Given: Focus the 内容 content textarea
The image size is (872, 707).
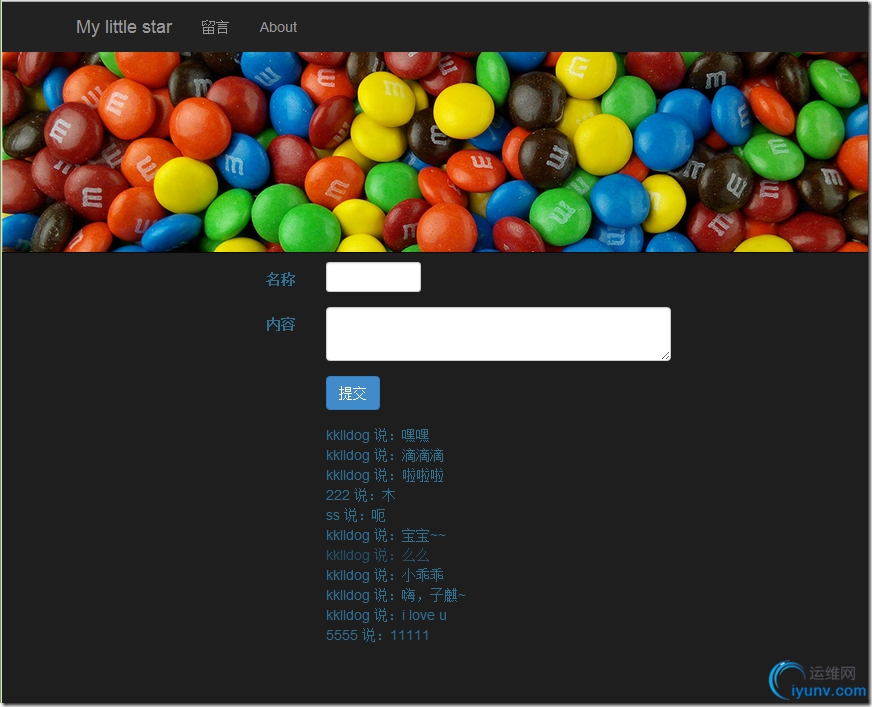Looking at the screenshot, I should coord(498,334).
